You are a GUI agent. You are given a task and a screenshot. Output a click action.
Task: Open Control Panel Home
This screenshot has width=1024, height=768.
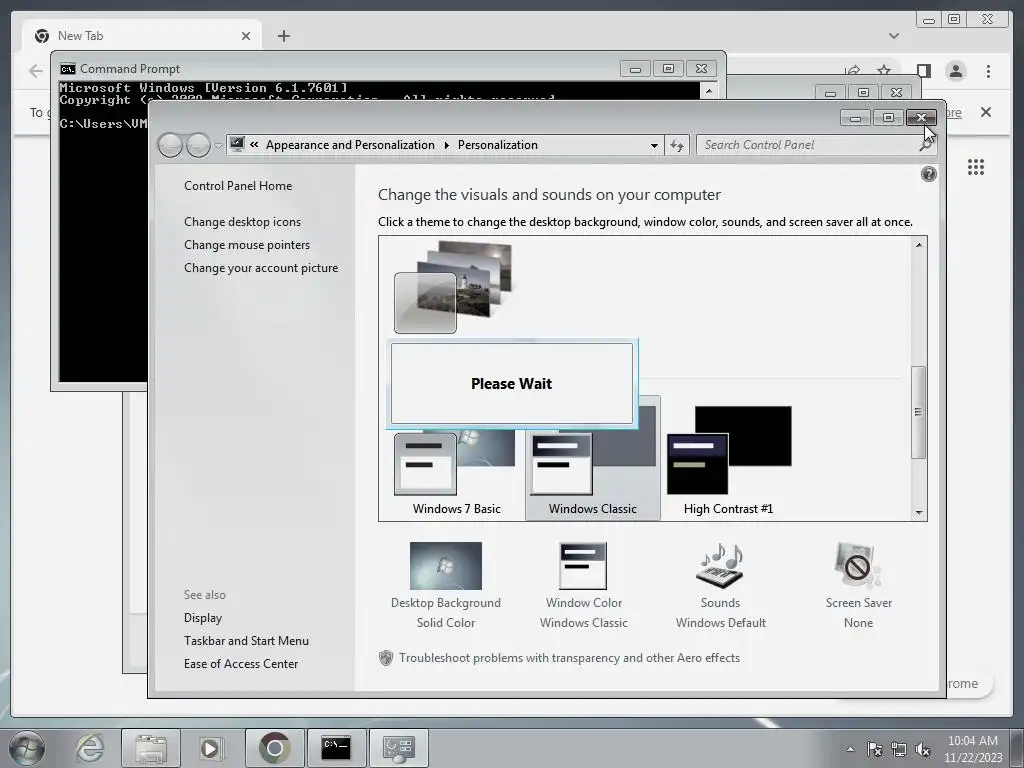click(238, 185)
